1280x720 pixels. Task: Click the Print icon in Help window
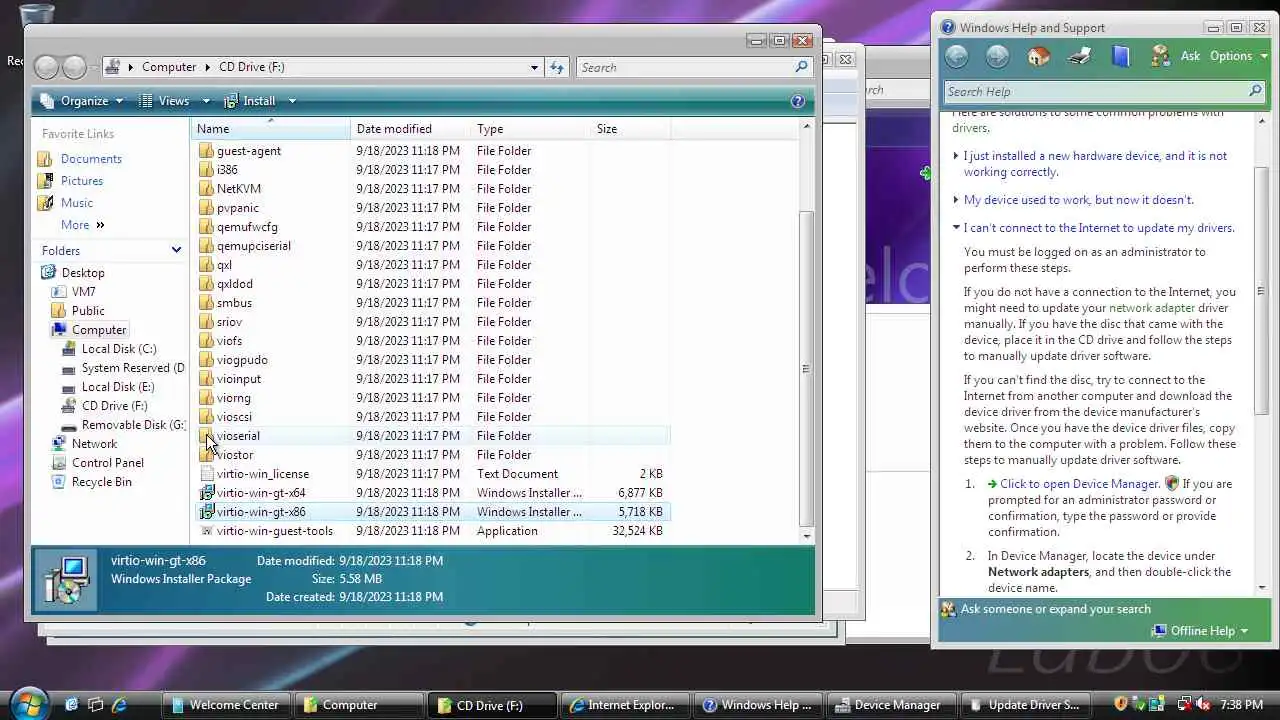[1080, 57]
